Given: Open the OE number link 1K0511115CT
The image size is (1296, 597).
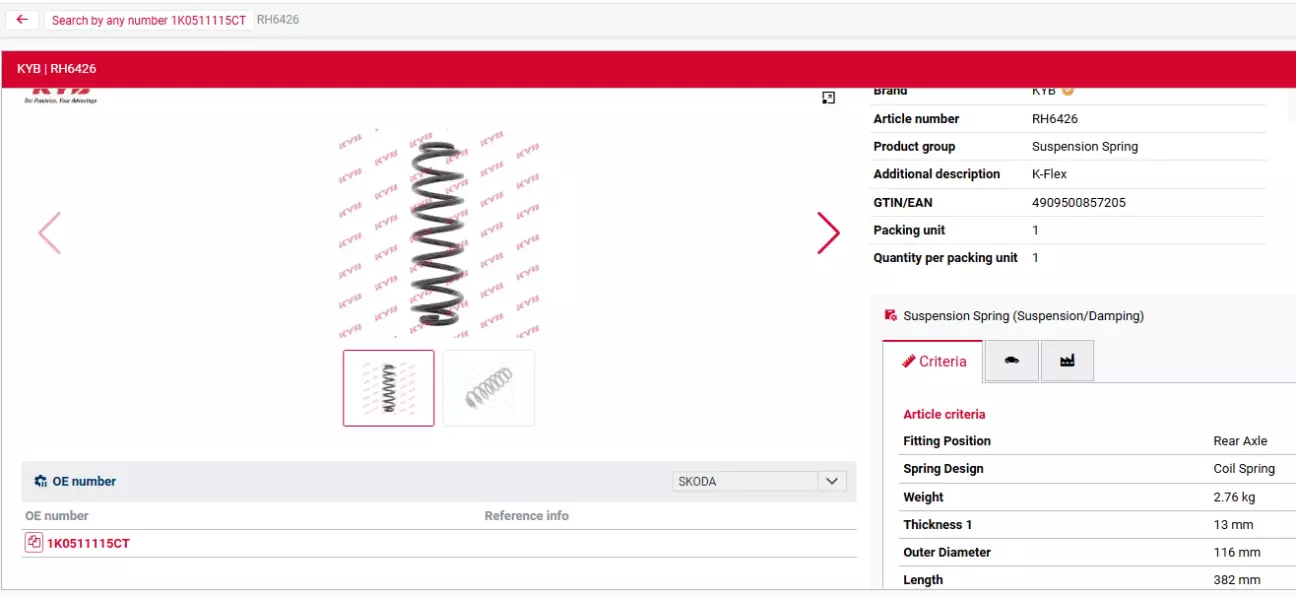Looking at the screenshot, I should [88, 544].
